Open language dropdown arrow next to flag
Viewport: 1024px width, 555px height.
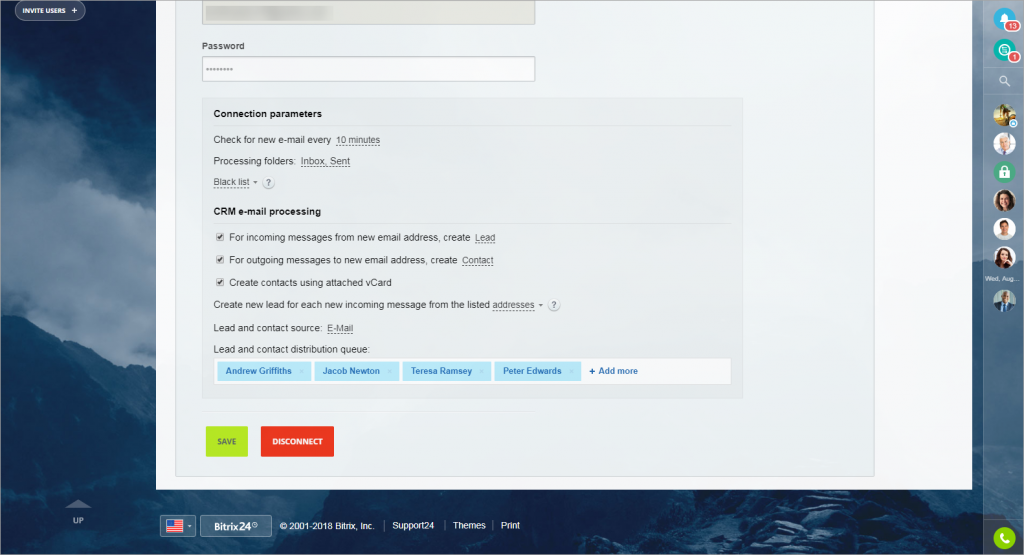pos(189,526)
